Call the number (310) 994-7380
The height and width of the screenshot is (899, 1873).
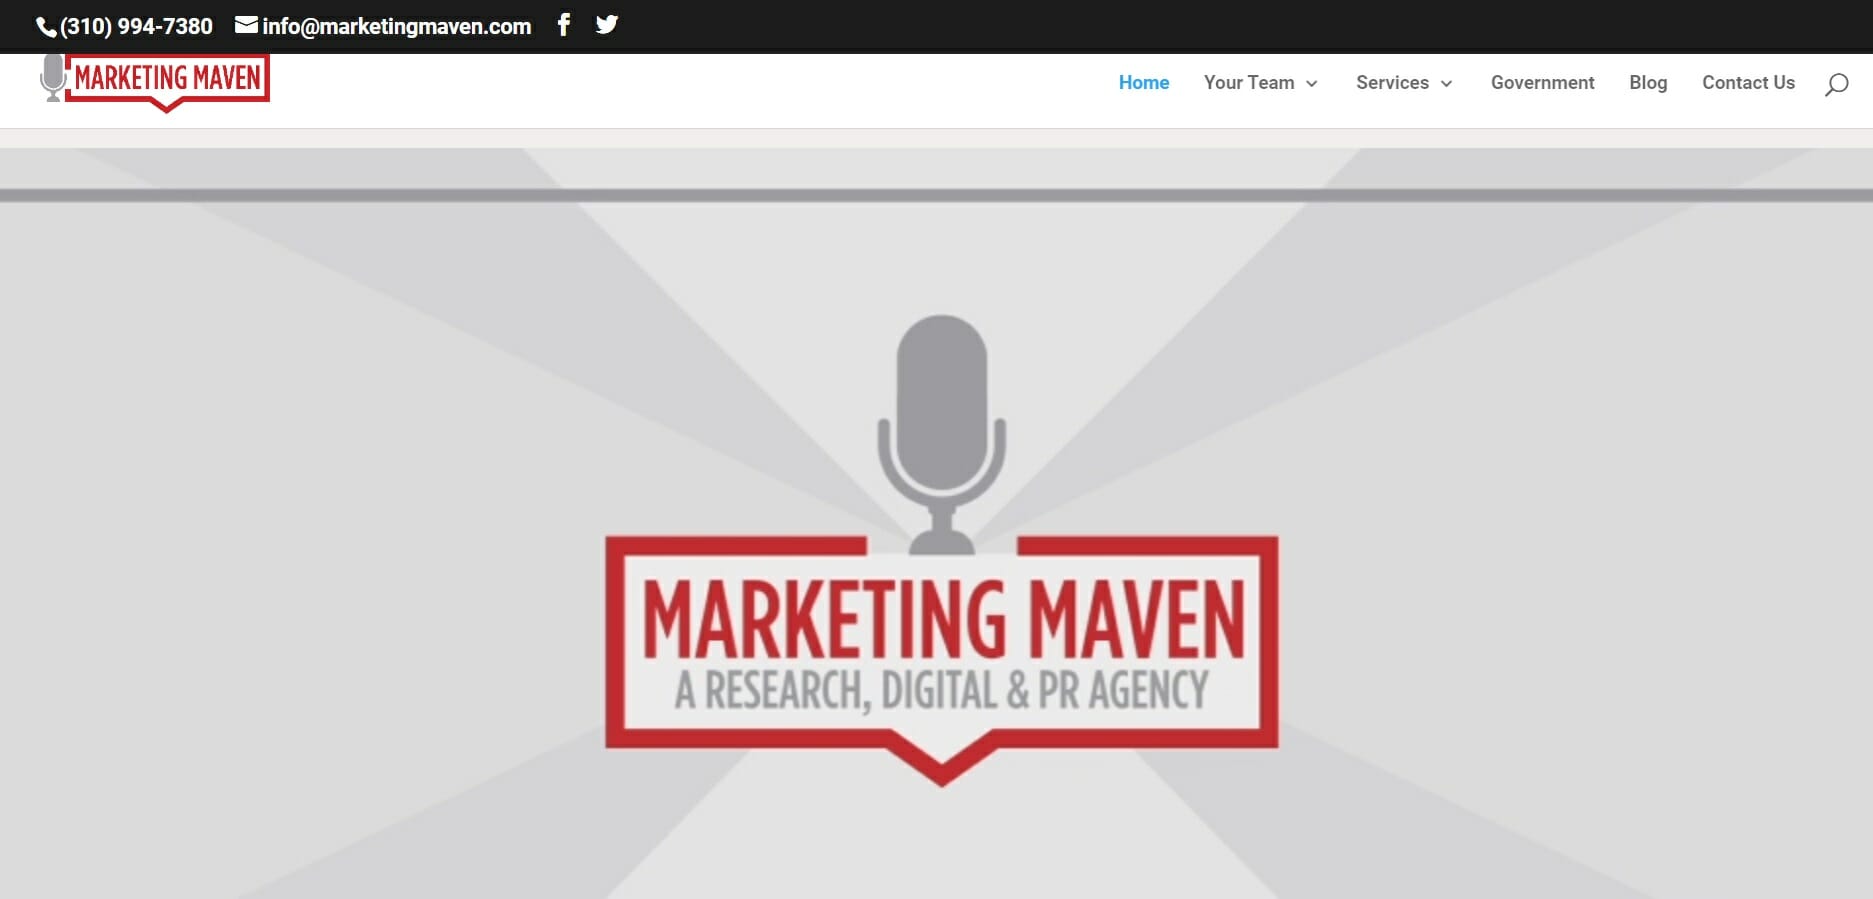[136, 27]
